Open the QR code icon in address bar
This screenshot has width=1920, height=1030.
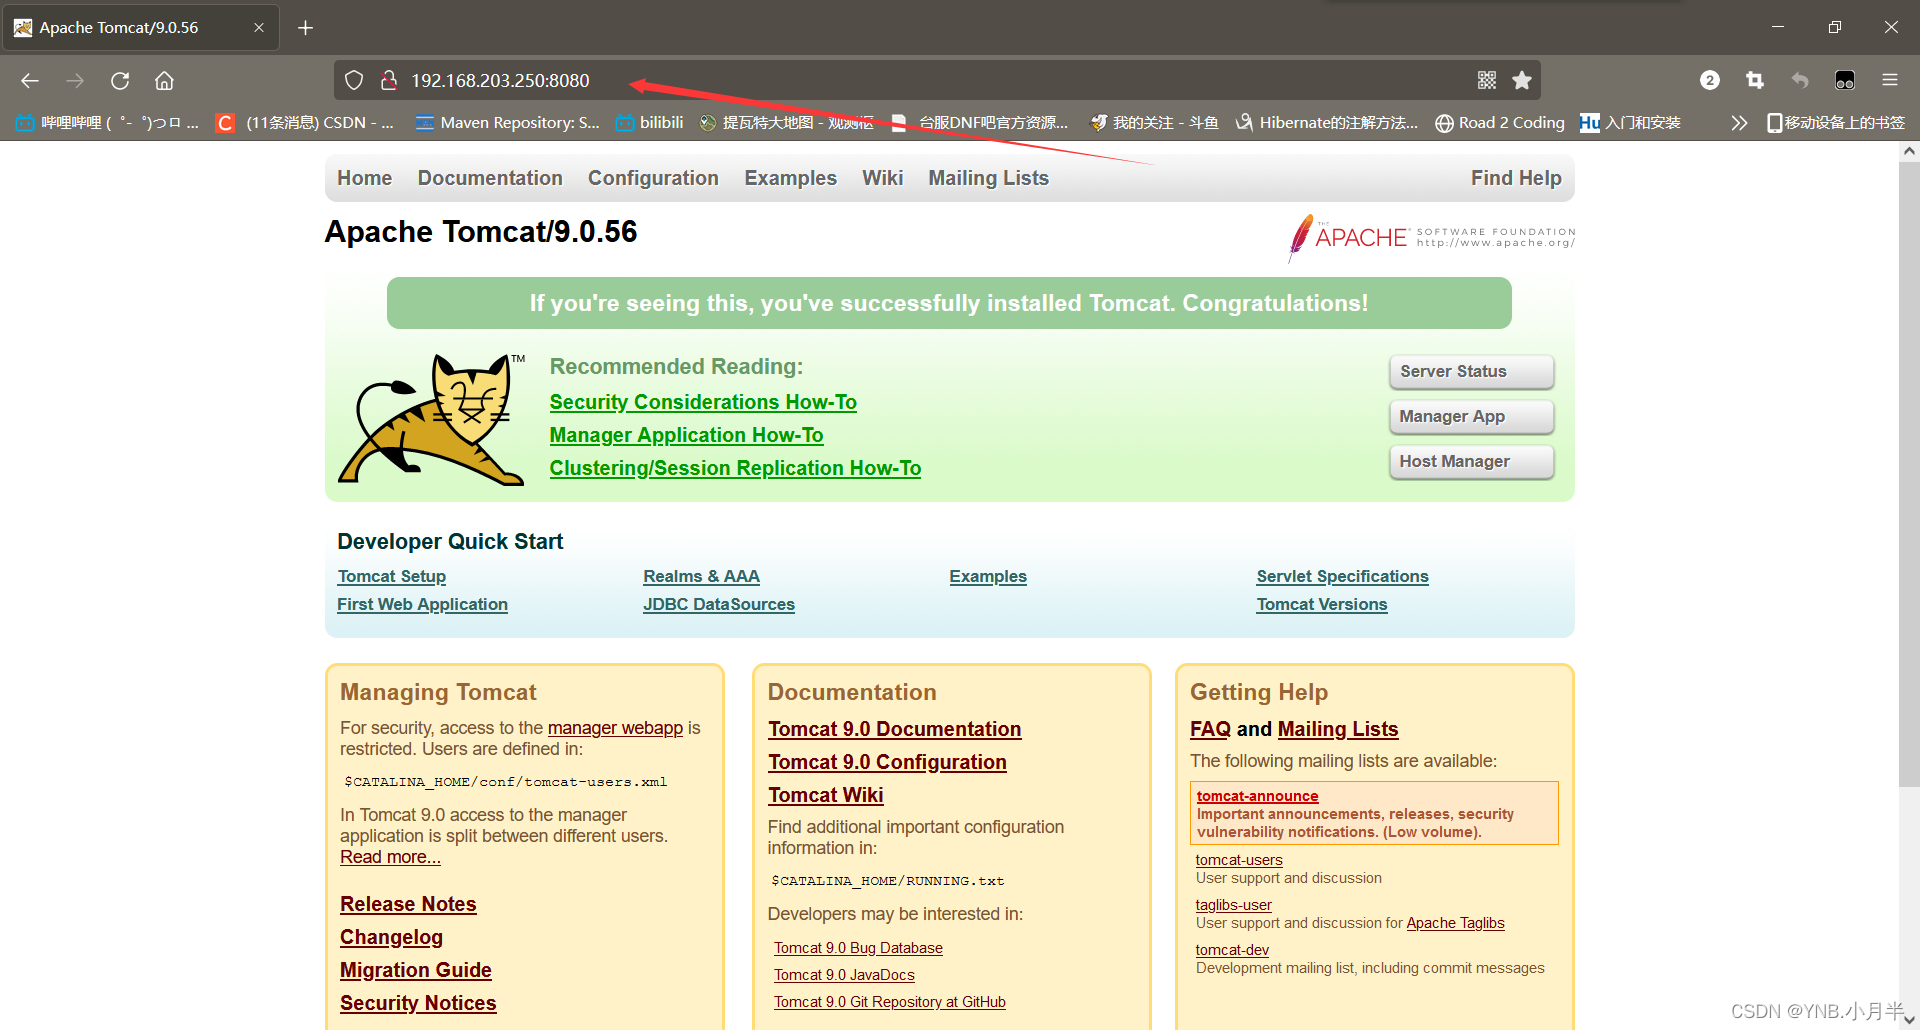pos(1487,80)
